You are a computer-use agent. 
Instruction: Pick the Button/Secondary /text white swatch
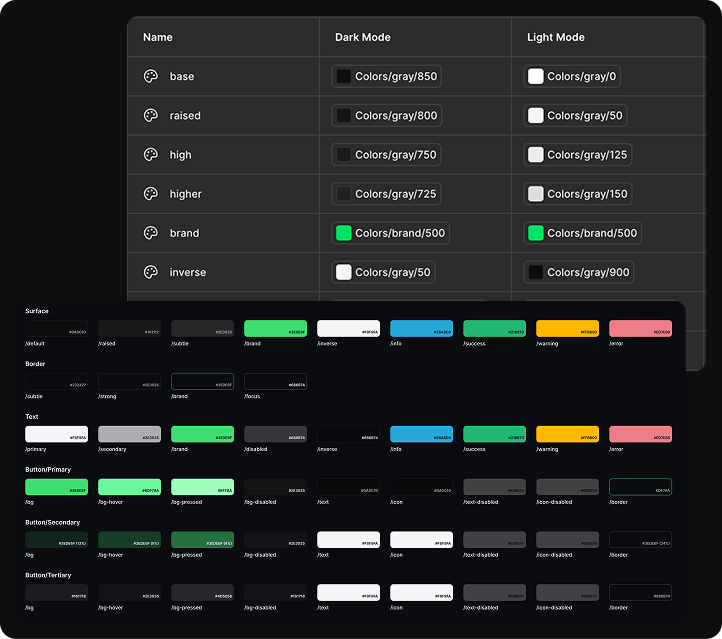pyautogui.click(x=349, y=540)
